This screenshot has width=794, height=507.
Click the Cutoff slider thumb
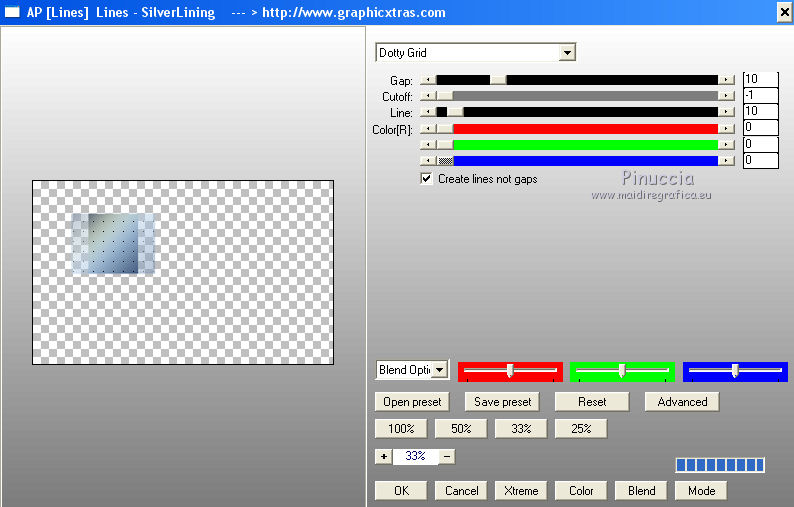tap(445, 96)
